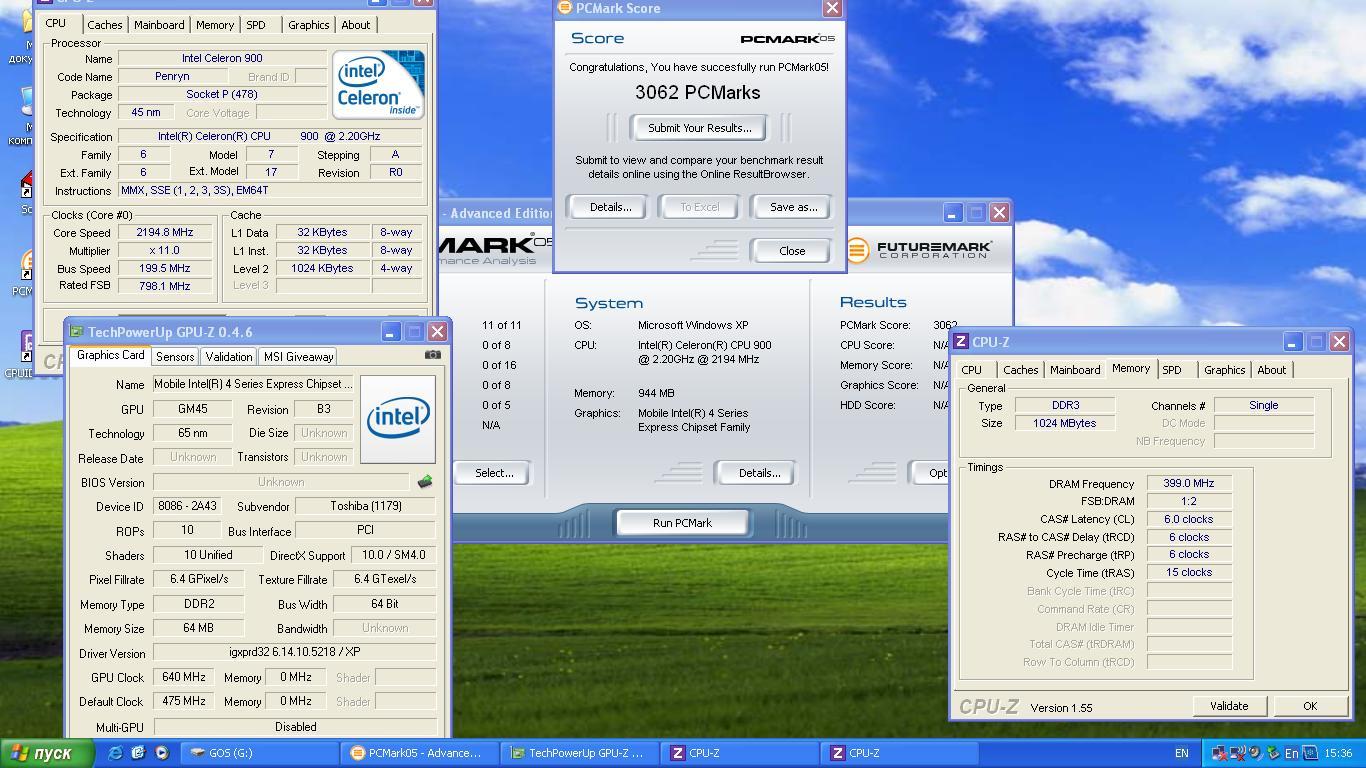Click the Pixel Fillrate 6.4 GPixel/s value
Viewport: 1366px width, 768px height.
point(199,579)
